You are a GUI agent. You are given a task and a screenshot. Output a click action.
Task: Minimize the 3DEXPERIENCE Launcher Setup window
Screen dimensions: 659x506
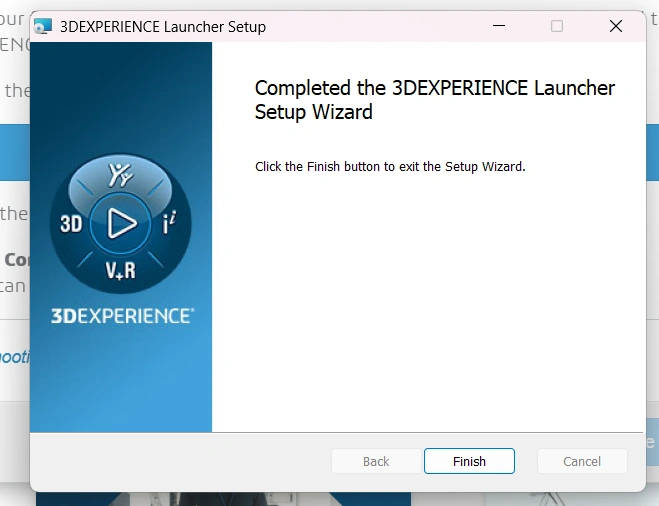pyautogui.click(x=499, y=26)
